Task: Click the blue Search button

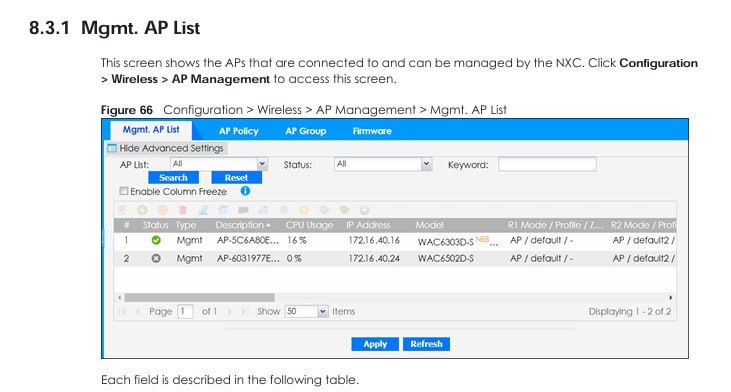Action: point(173,178)
